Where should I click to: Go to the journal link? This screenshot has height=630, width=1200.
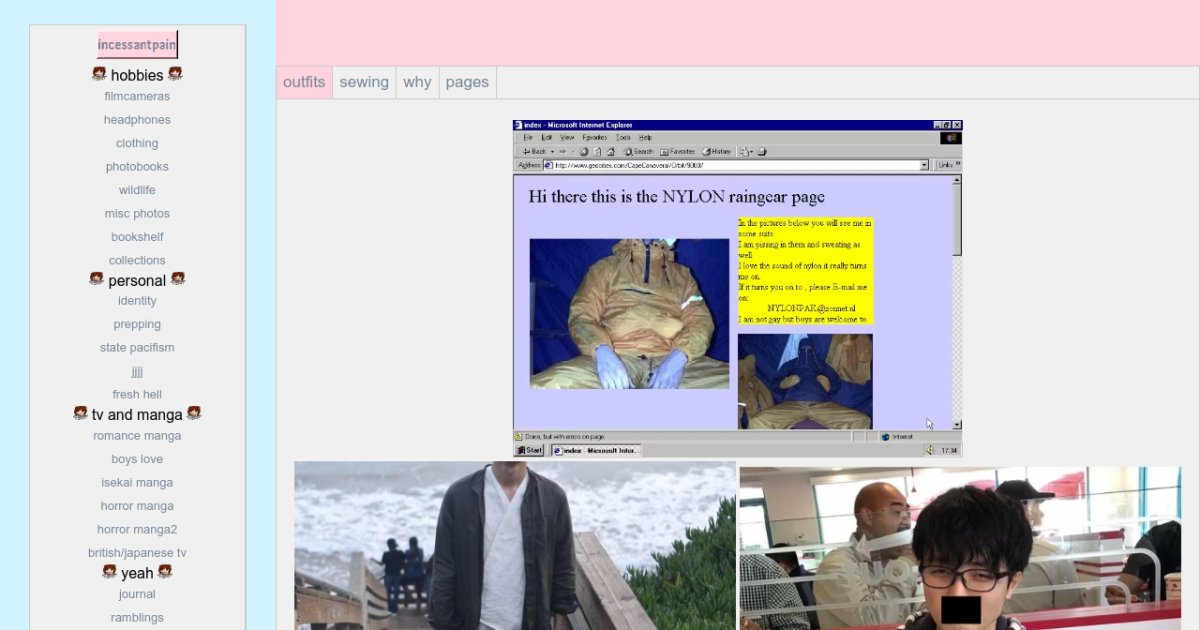[x=137, y=595]
